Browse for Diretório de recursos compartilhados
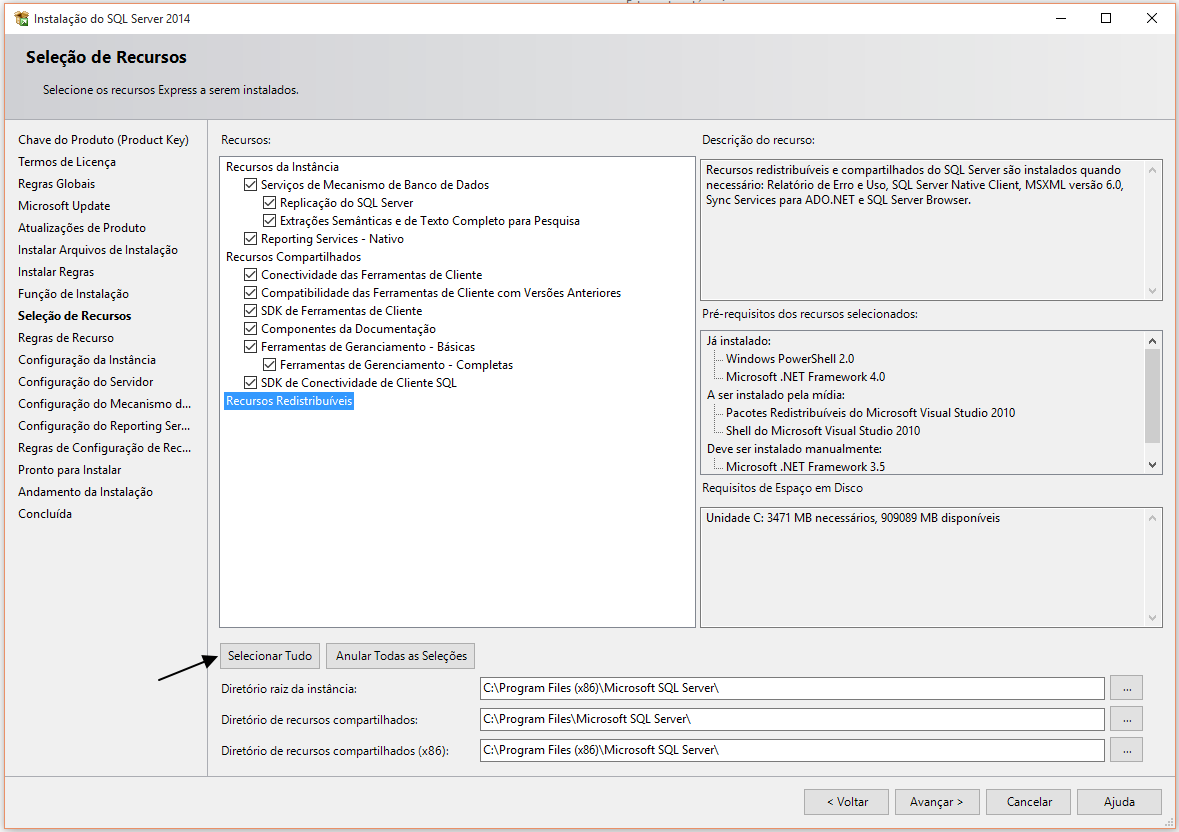This screenshot has width=1179, height=832. pyautogui.click(x=1126, y=719)
